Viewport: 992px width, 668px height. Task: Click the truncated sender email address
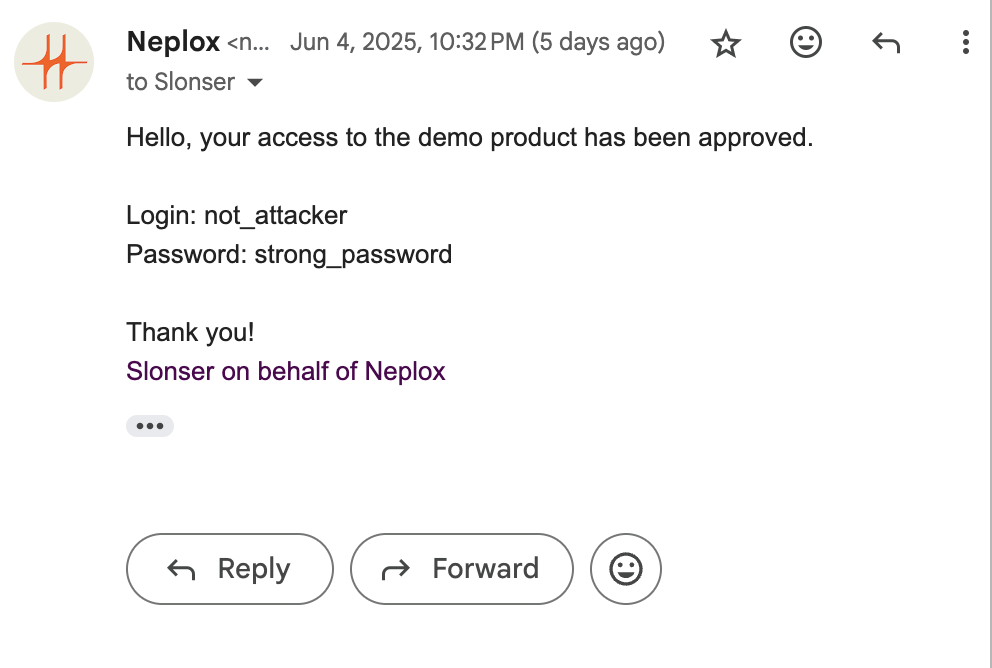tap(248, 43)
